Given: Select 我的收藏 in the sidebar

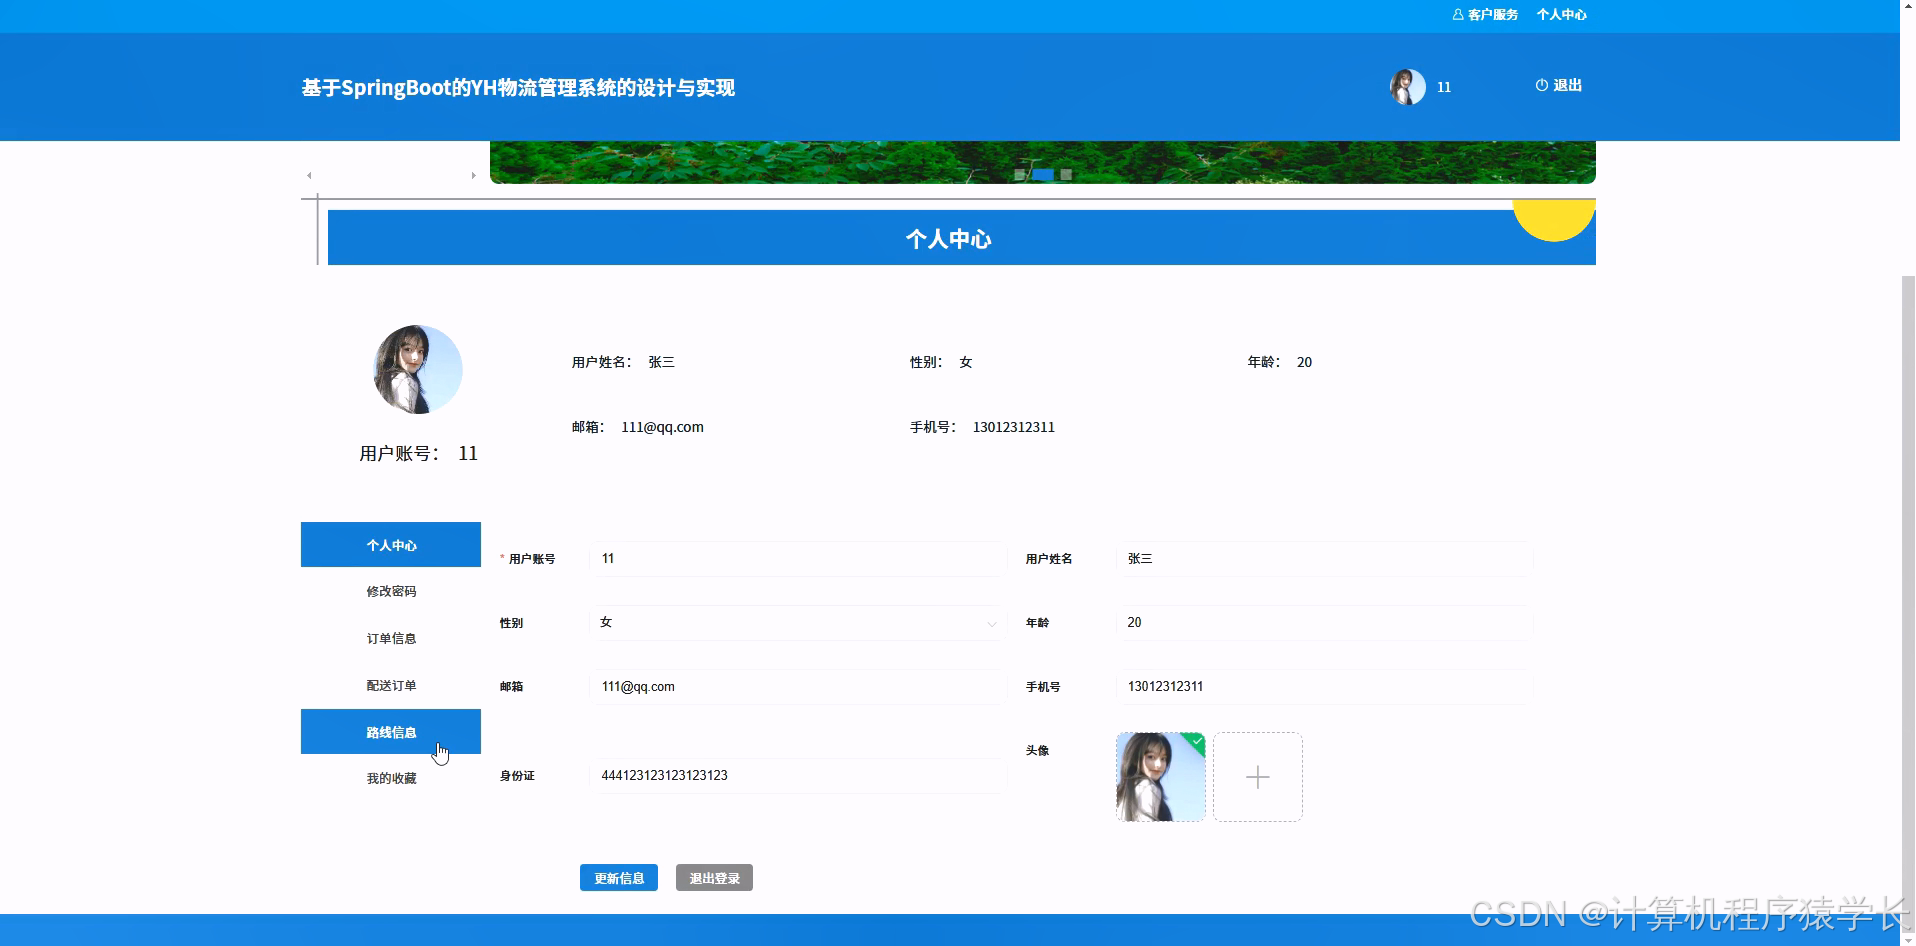Looking at the screenshot, I should (391, 777).
